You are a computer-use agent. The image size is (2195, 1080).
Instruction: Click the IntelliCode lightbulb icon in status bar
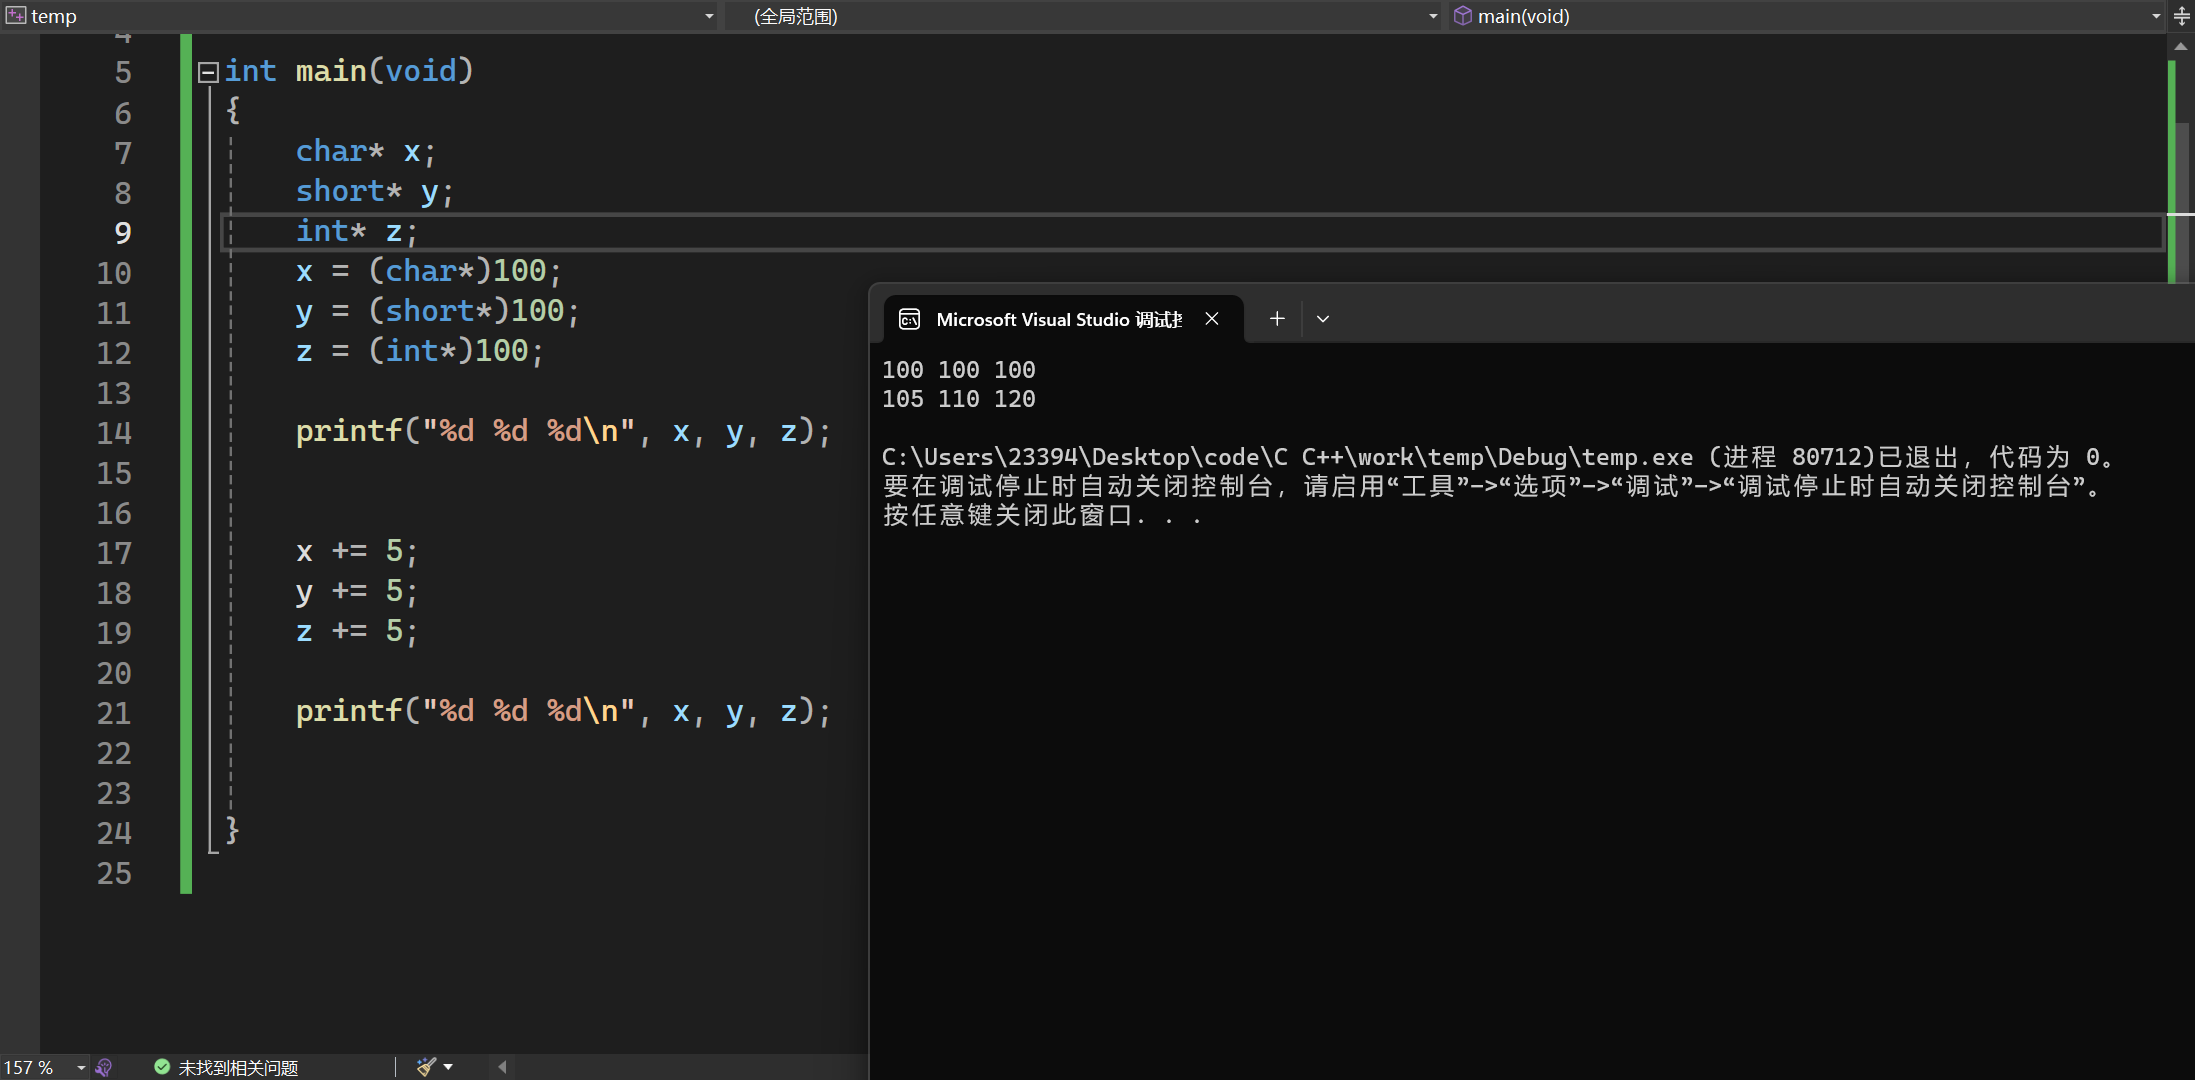coord(103,1067)
